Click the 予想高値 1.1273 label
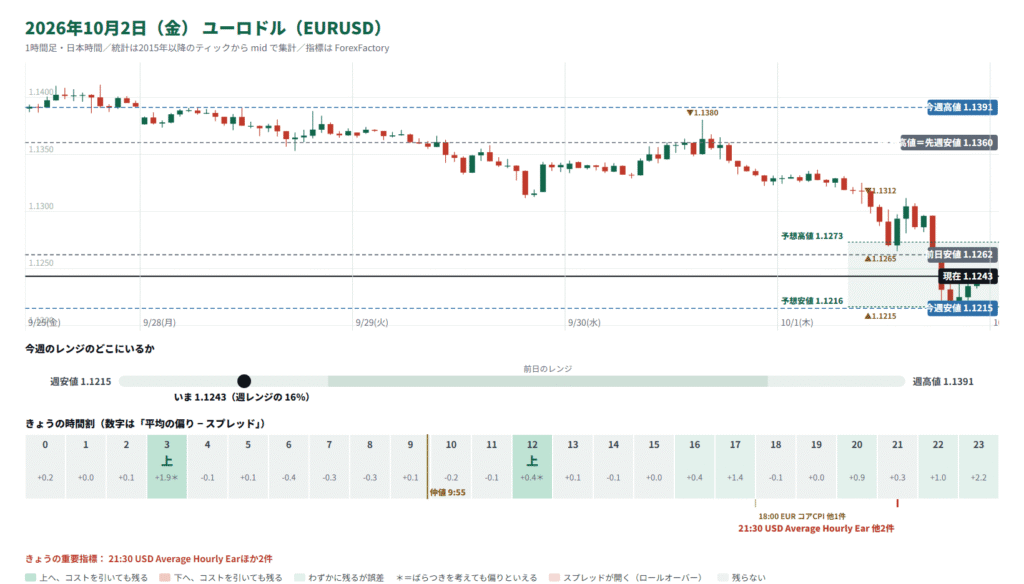The height and width of the screenshot is (584, 1024). 812,236
